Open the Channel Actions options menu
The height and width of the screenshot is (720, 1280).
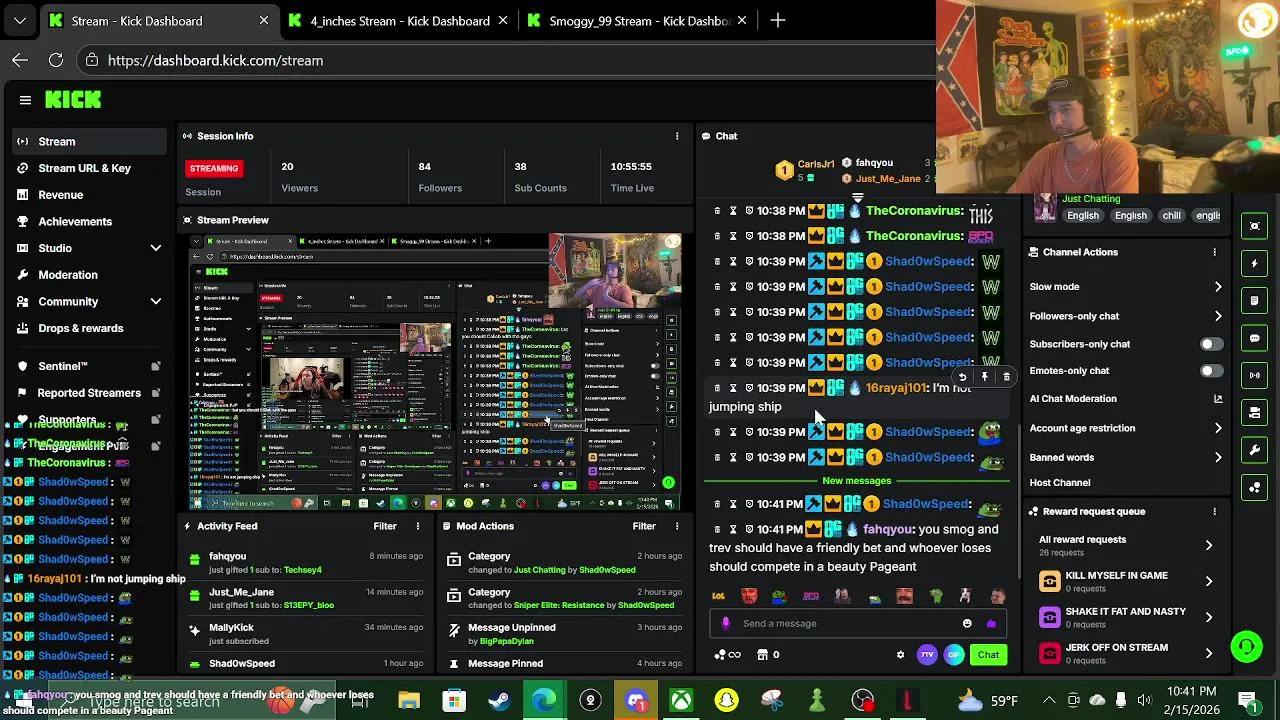(x=1215, y=252)
